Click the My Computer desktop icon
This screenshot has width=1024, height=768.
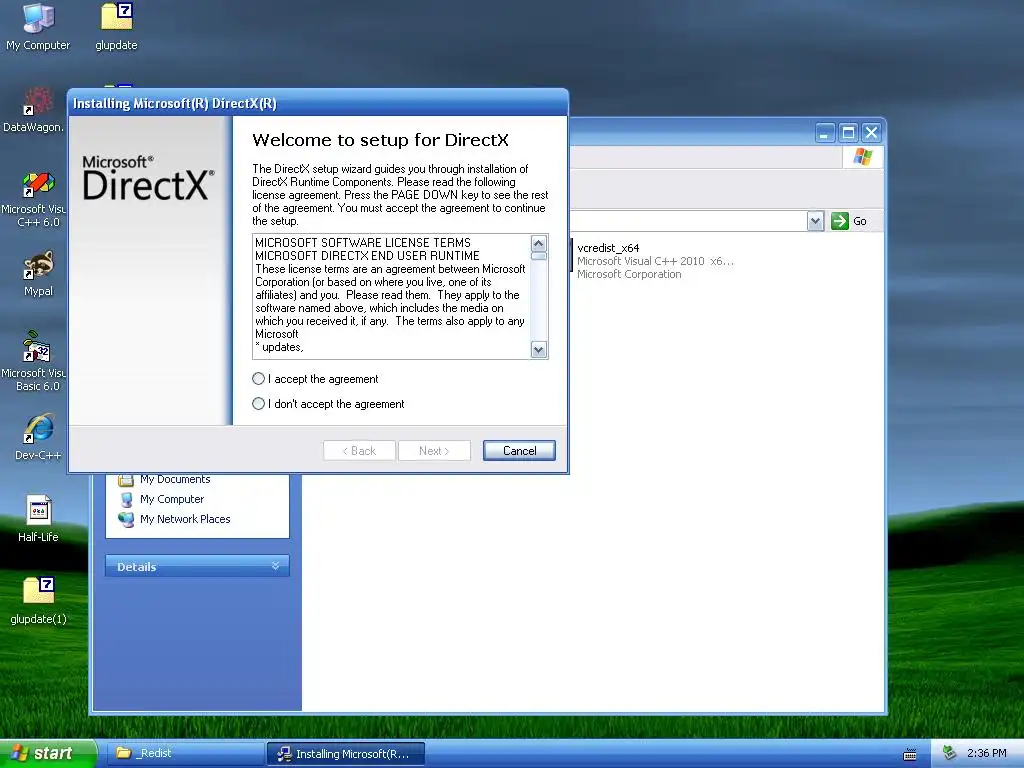(x=38, y=27)
